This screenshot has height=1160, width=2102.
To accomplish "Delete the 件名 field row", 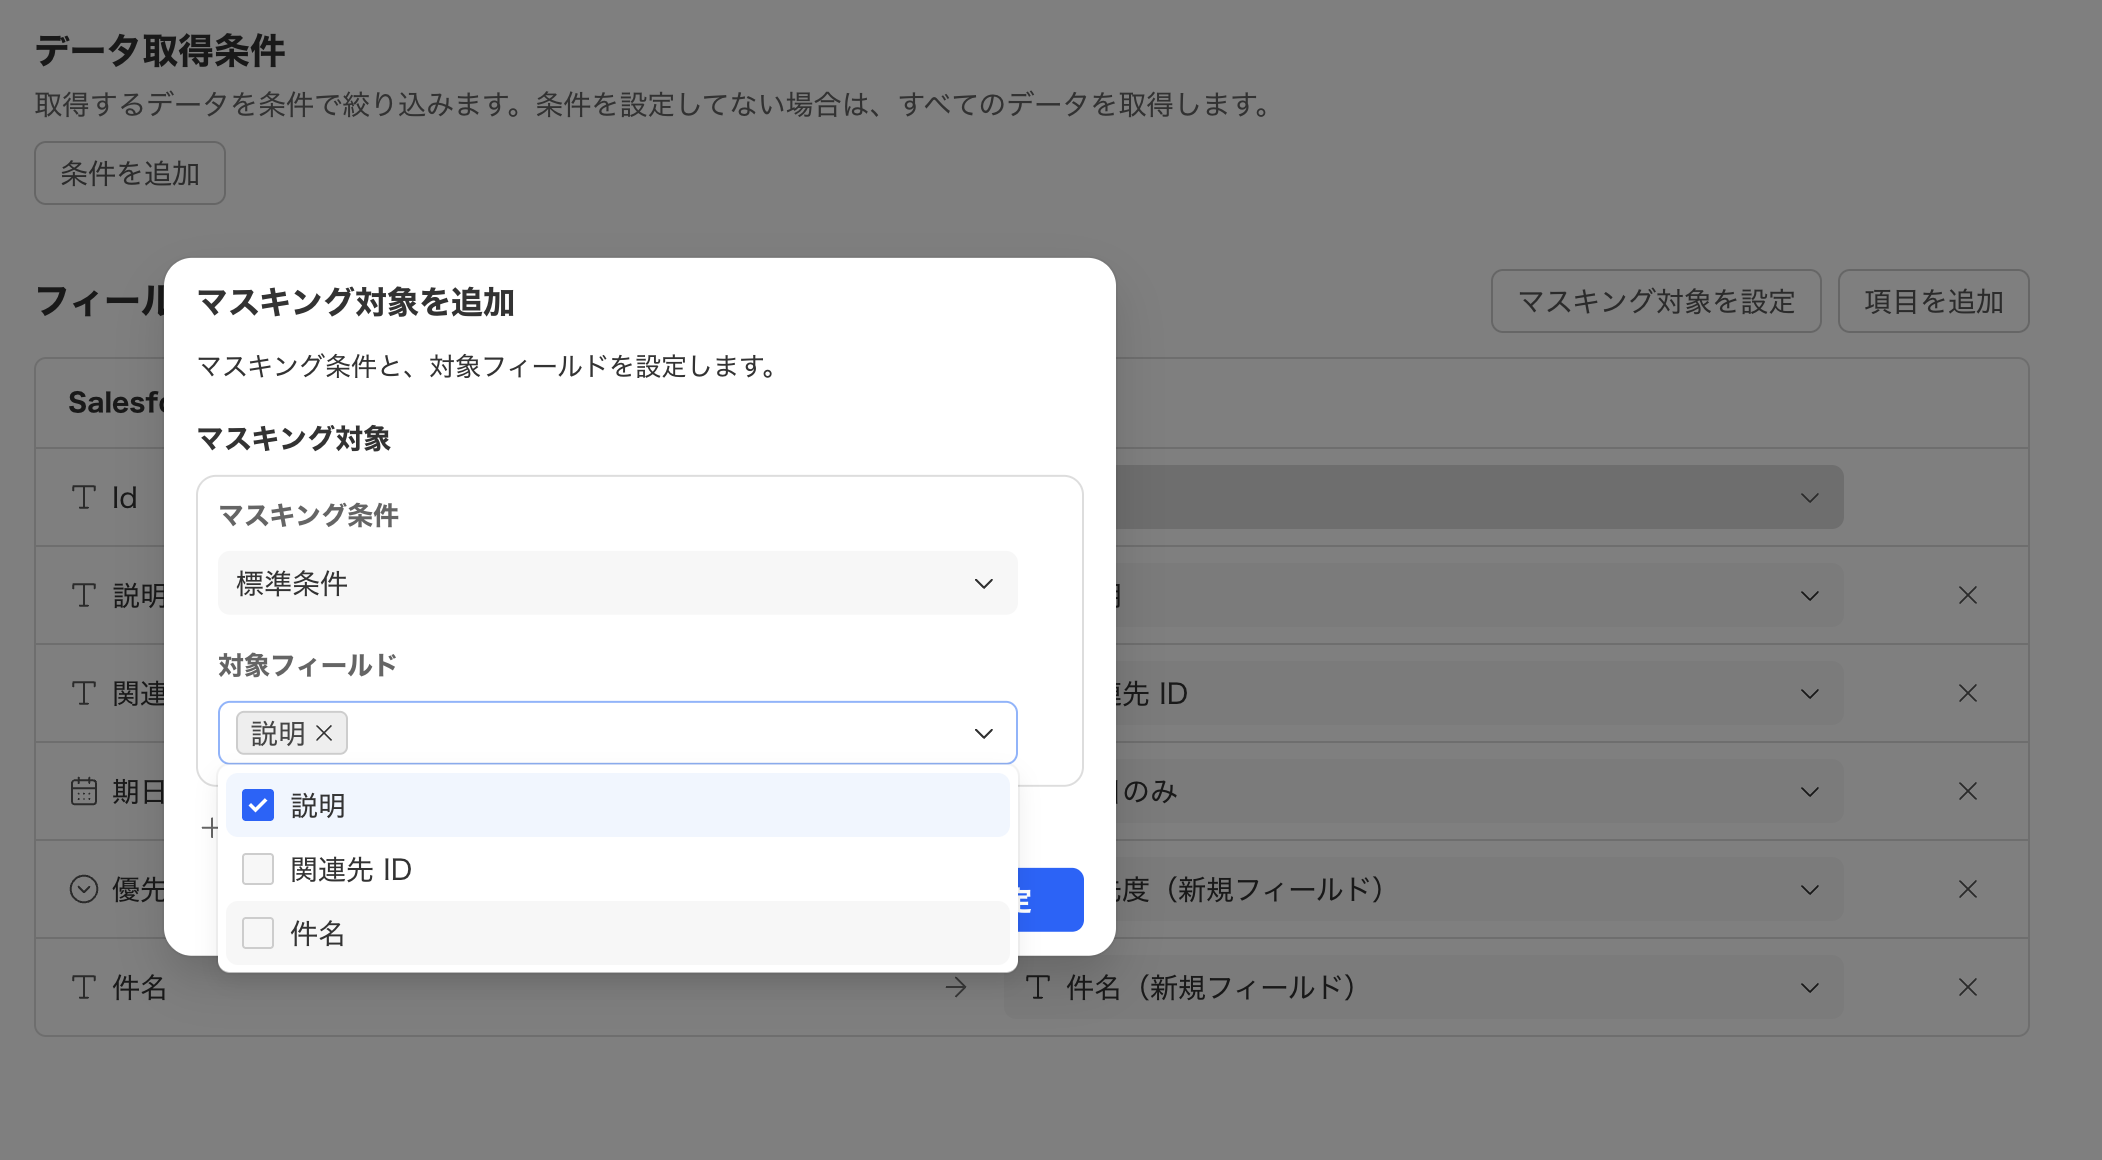I will coord(1967,988).
